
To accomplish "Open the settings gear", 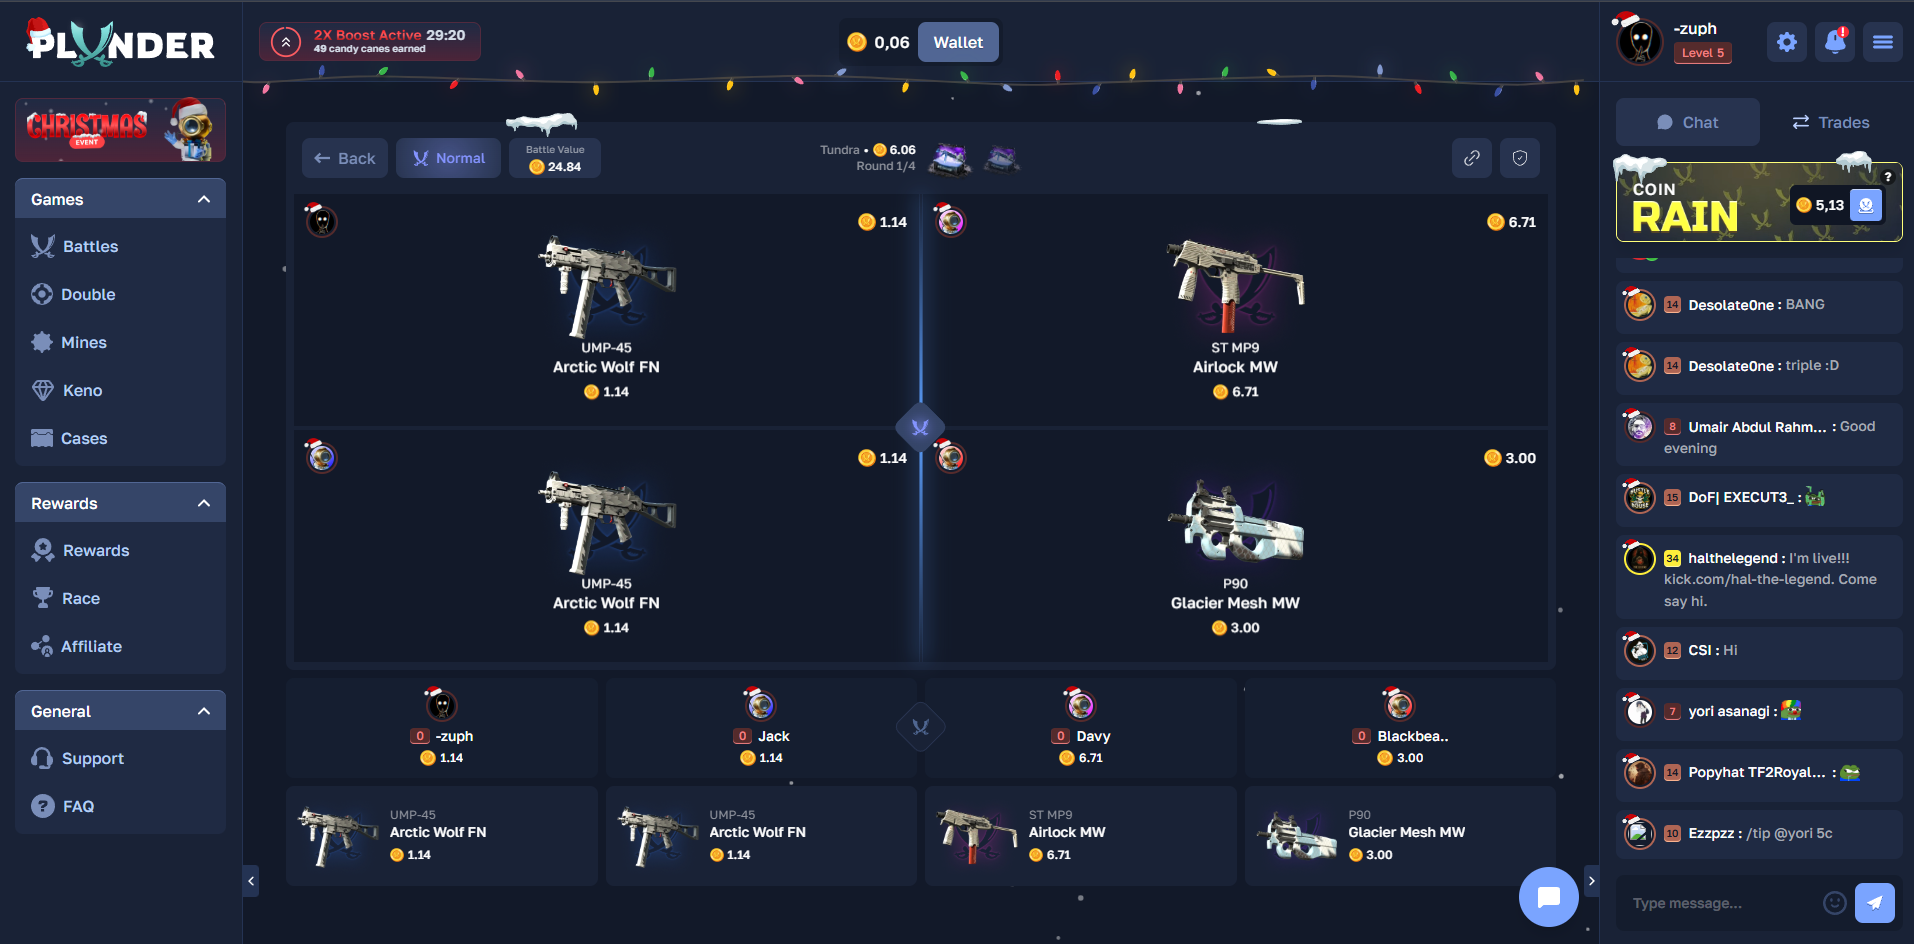I will (x=1786, y=42).
